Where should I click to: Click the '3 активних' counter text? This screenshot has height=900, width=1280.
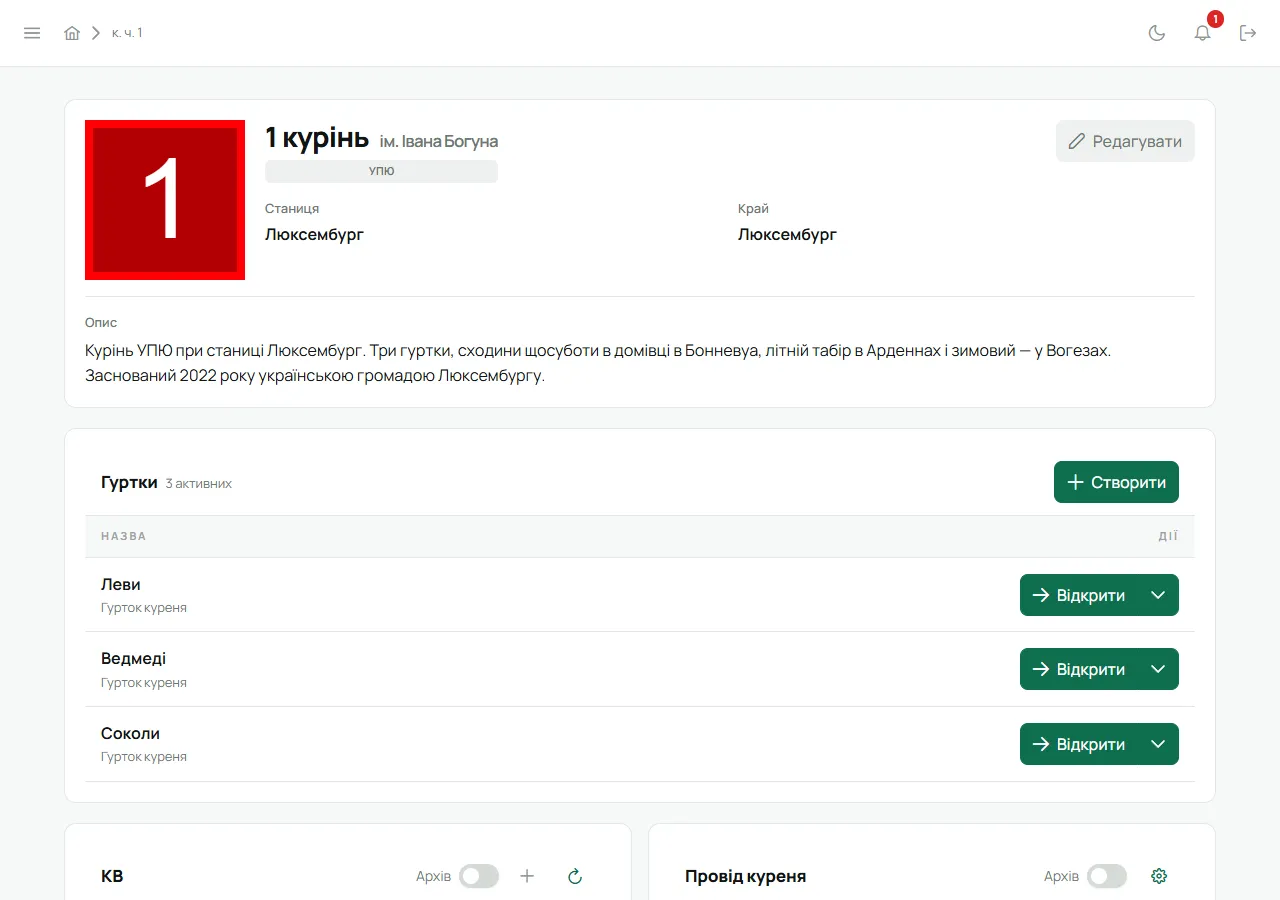click(x=199, y=483)
